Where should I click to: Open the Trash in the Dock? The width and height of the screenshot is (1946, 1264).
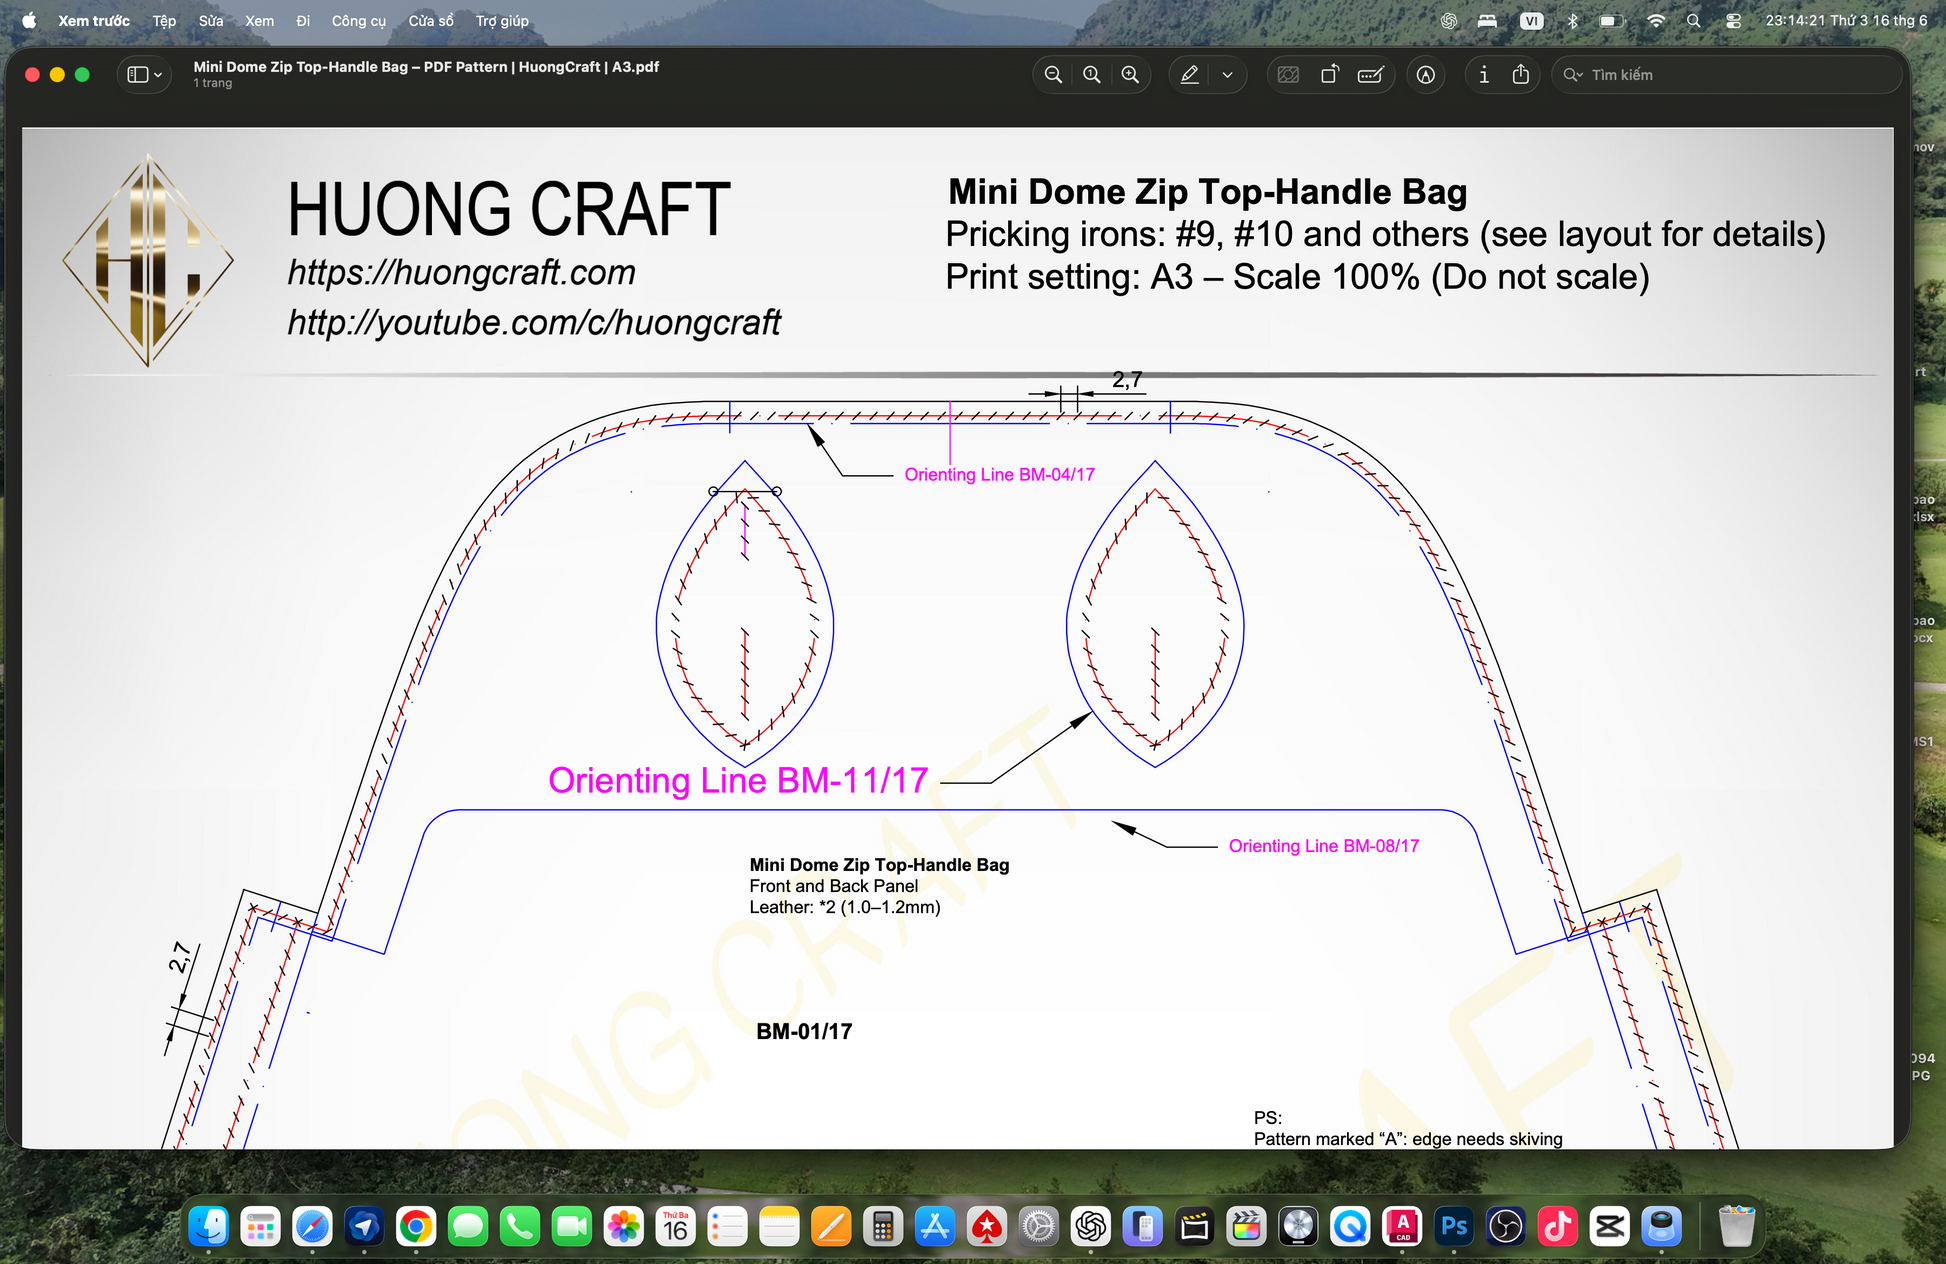(x=1737, y=1226)
